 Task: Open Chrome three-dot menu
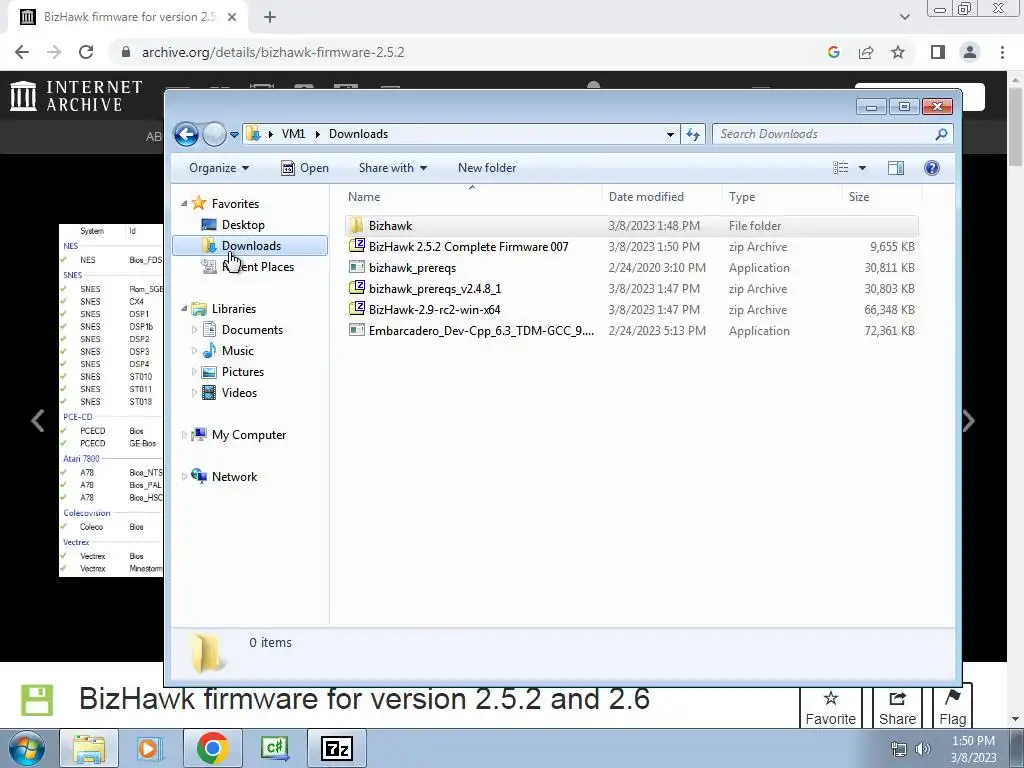[x=1002, y=52]
